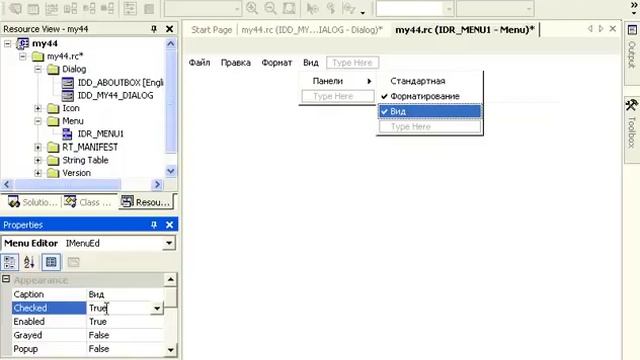
Task: Click the Caption property value Вид
Action: [x=125, y=294]
